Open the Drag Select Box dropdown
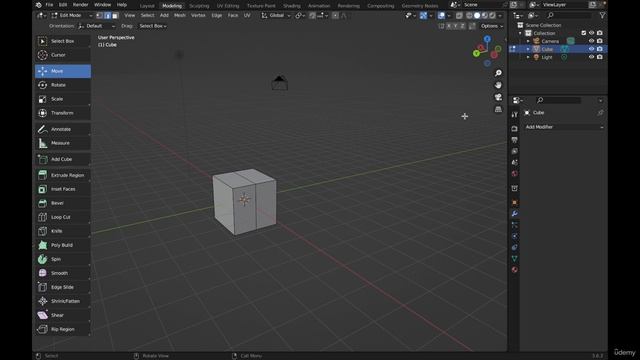 pyautogui.click(x=152, y=26)
